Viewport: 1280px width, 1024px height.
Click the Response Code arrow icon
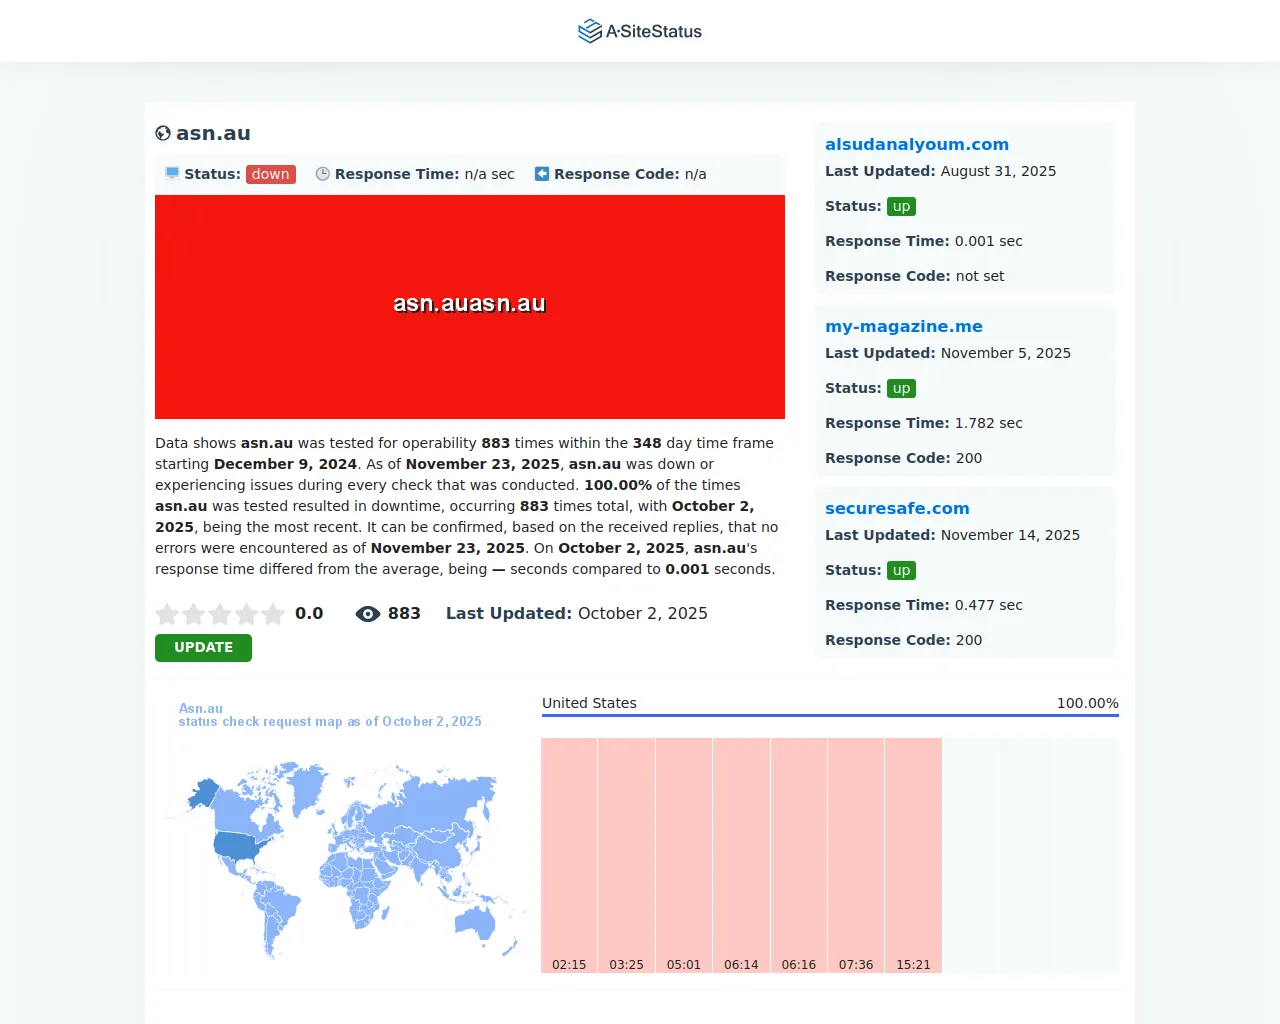tap(542, 174)
